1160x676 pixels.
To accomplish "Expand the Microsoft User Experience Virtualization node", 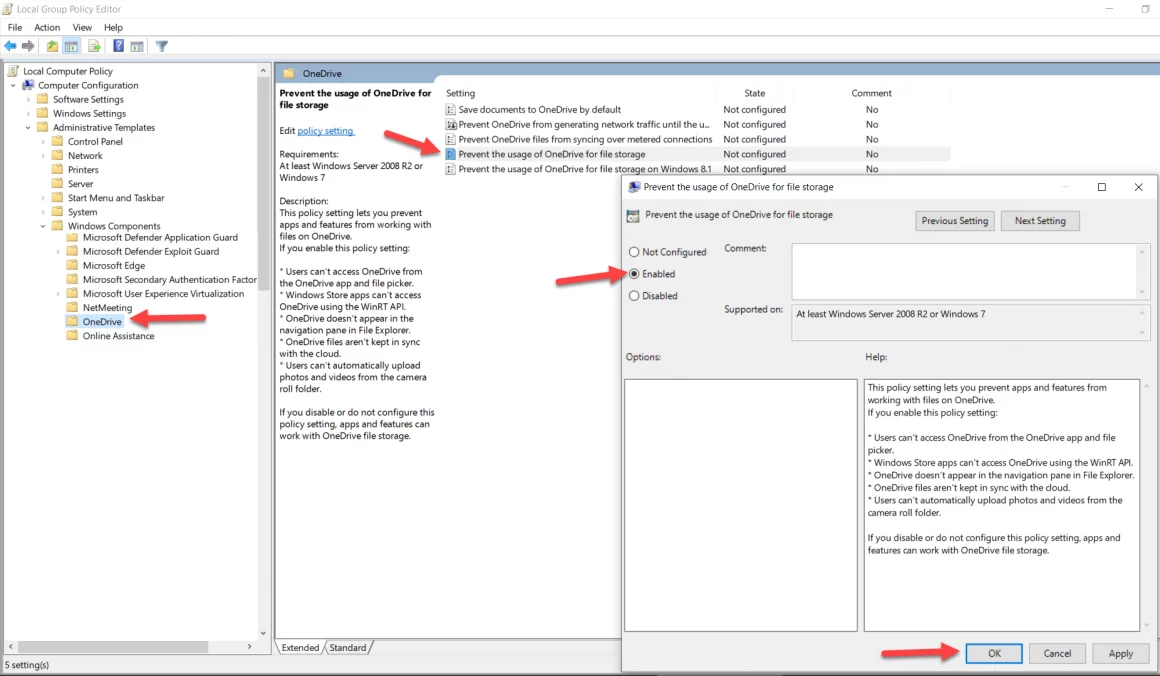I will 58,294.
